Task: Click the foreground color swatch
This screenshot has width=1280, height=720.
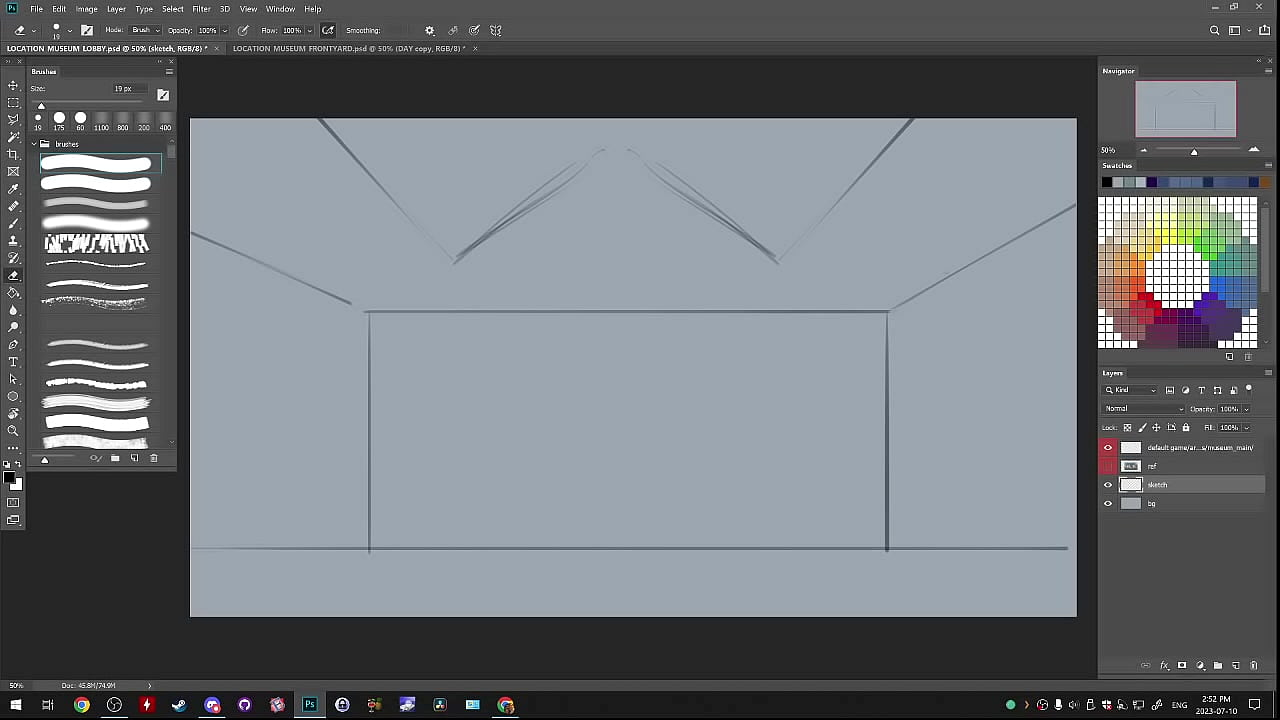Action: [x=10, y=479]
